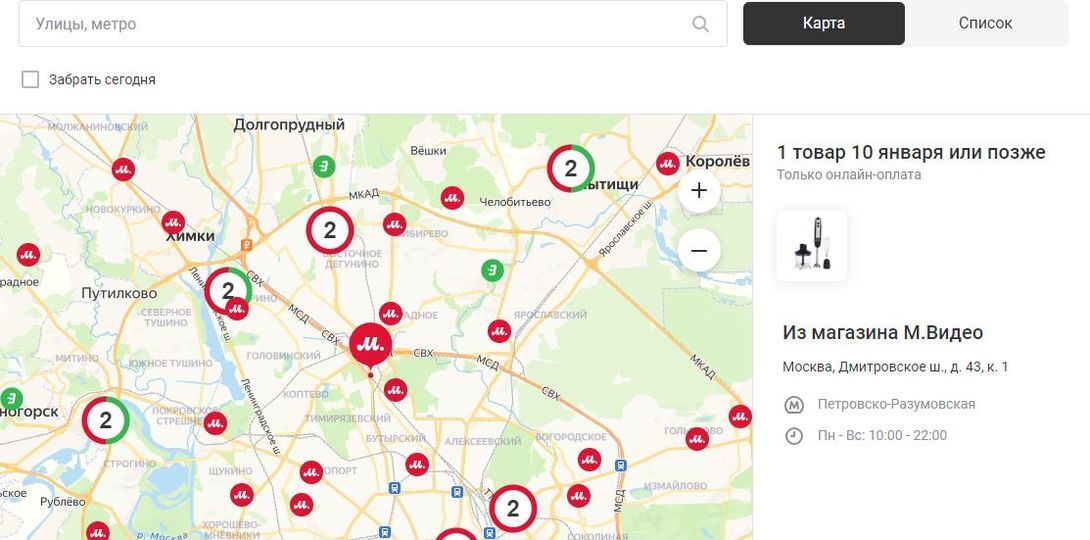Click the ruble parking icon near Химки

tap(246, 245)
